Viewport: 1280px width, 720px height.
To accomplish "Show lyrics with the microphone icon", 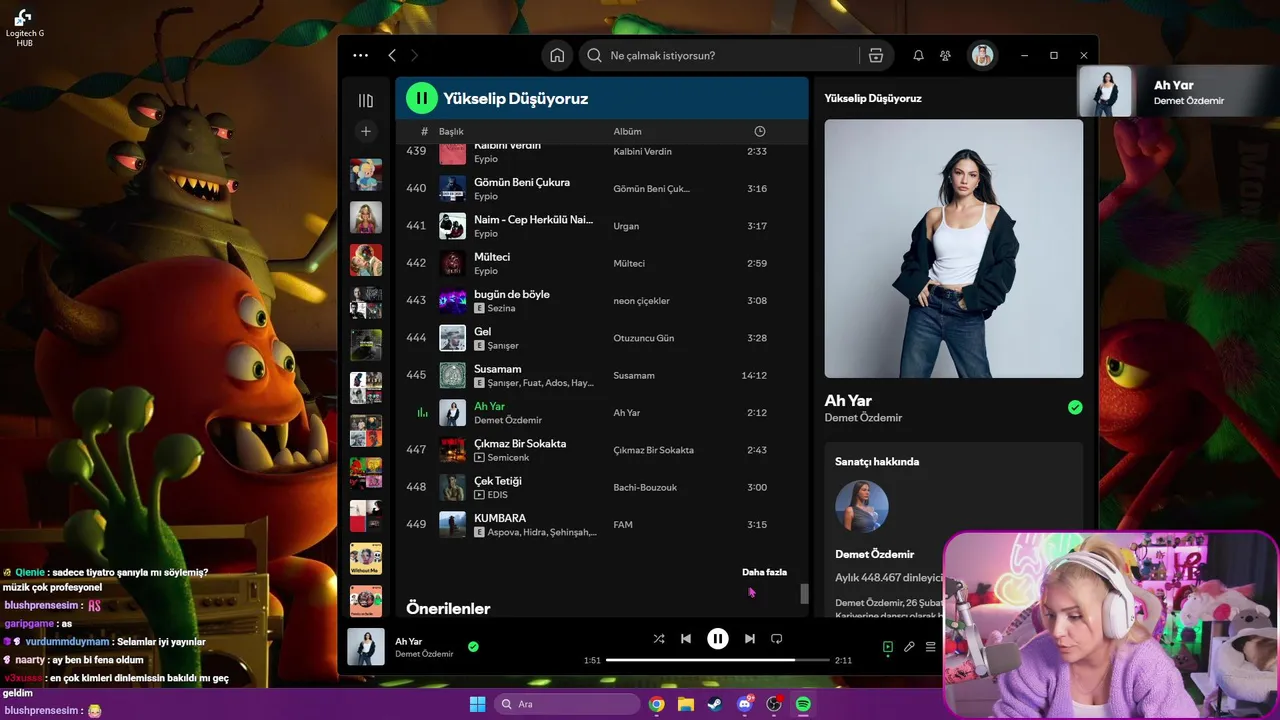I will pos(909,647).
